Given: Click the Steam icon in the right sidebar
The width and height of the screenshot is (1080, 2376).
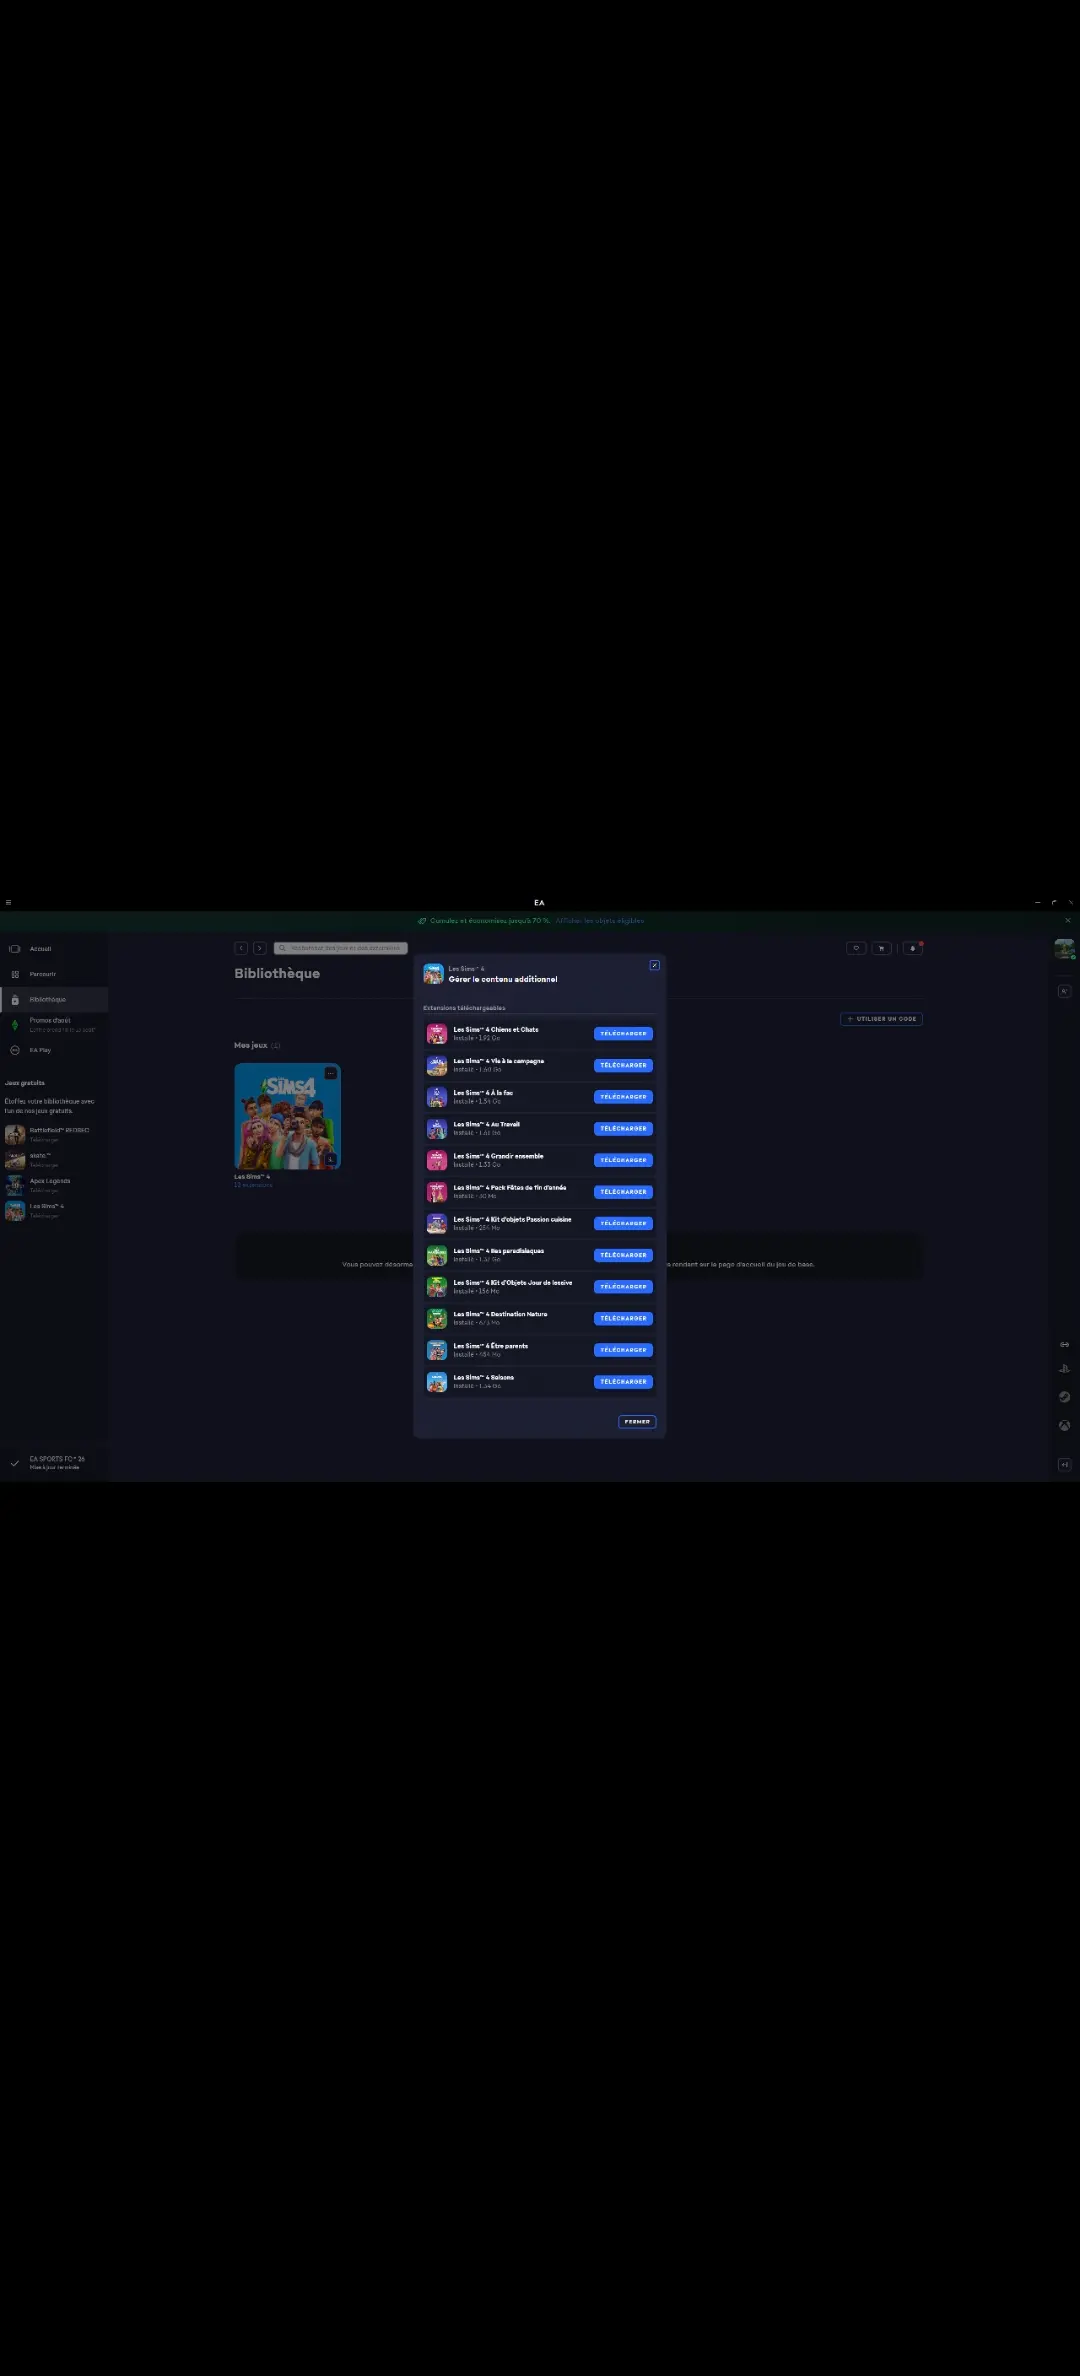Looking at the screenshot, I should [x=1064, y=1397].
